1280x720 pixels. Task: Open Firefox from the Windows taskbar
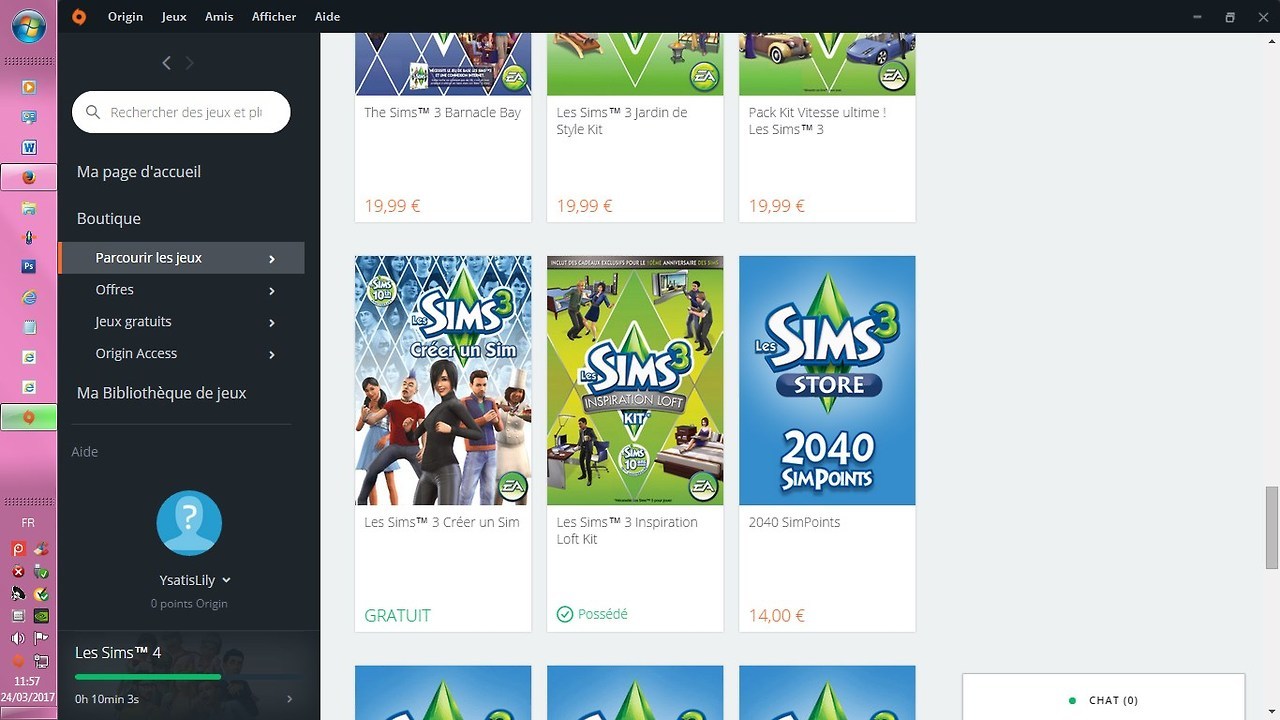tap(29, 178)
